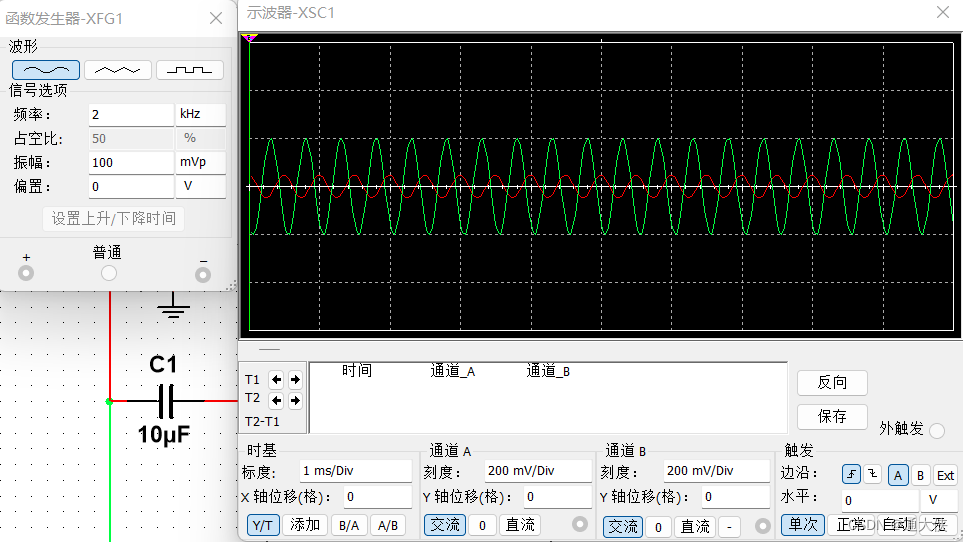Open the frequency unit kHz dropdown

coord(201,114)
